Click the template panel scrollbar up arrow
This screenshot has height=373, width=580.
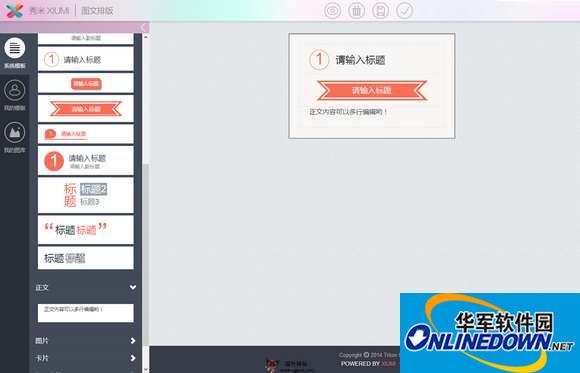(x=146, y=37)
